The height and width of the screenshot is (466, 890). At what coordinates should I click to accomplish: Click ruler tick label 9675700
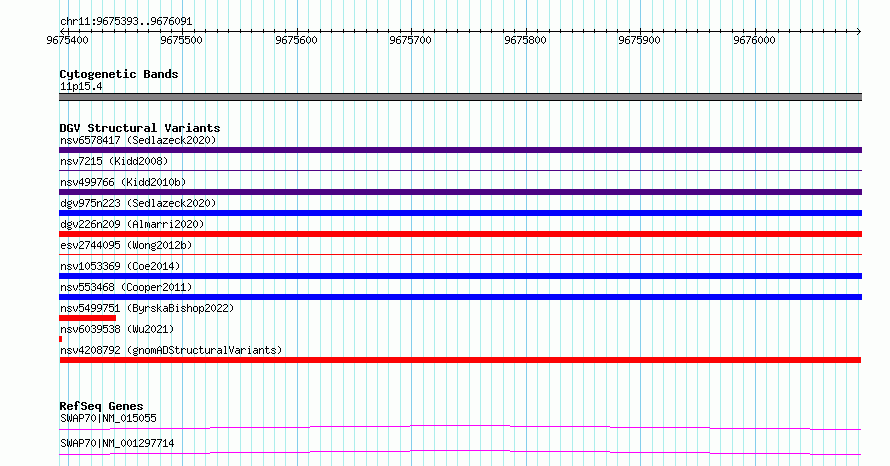click(x=410, y=40)
